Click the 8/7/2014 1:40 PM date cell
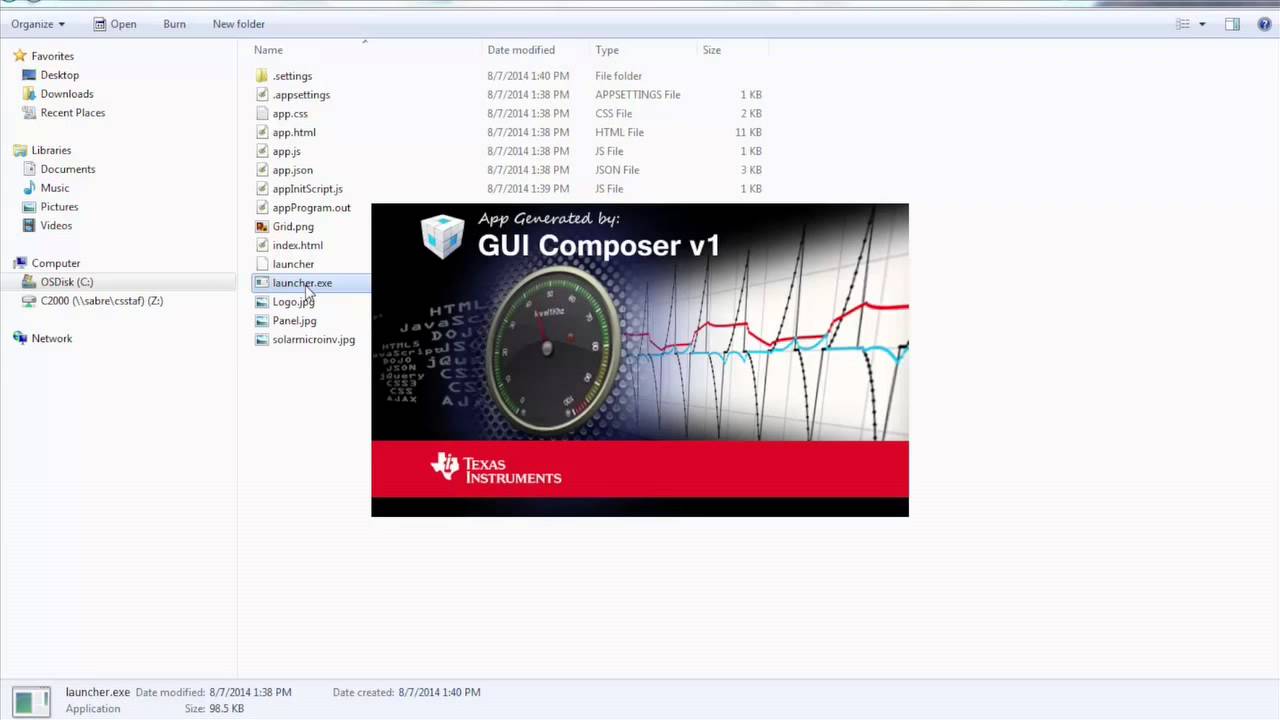The height and width of the screenshot is (720, 1280). 528,76
